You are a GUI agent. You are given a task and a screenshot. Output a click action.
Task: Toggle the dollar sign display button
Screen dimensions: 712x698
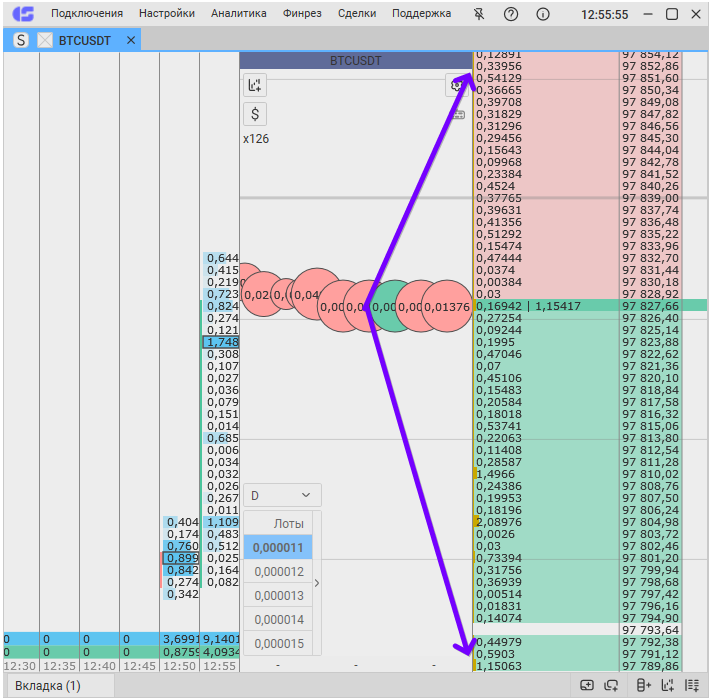tap(255, 113)
